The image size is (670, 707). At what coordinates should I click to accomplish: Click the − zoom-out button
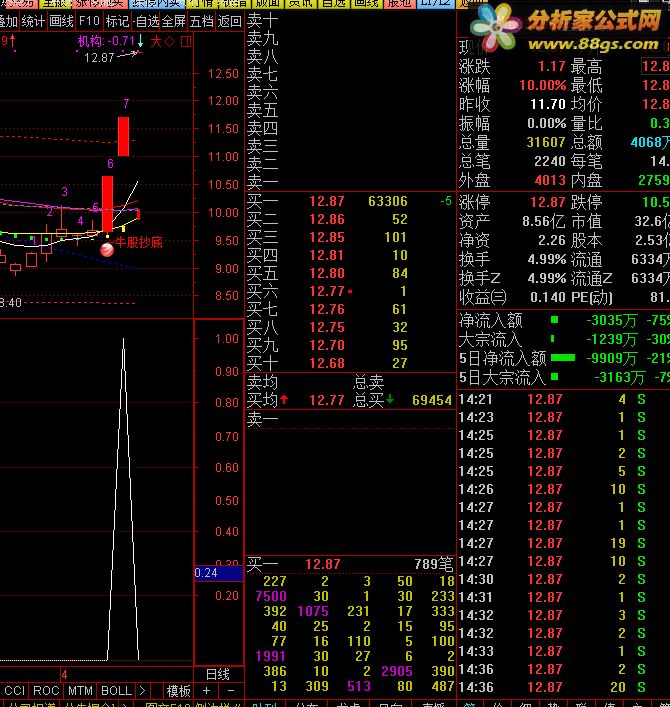click(x=231, y=691)
